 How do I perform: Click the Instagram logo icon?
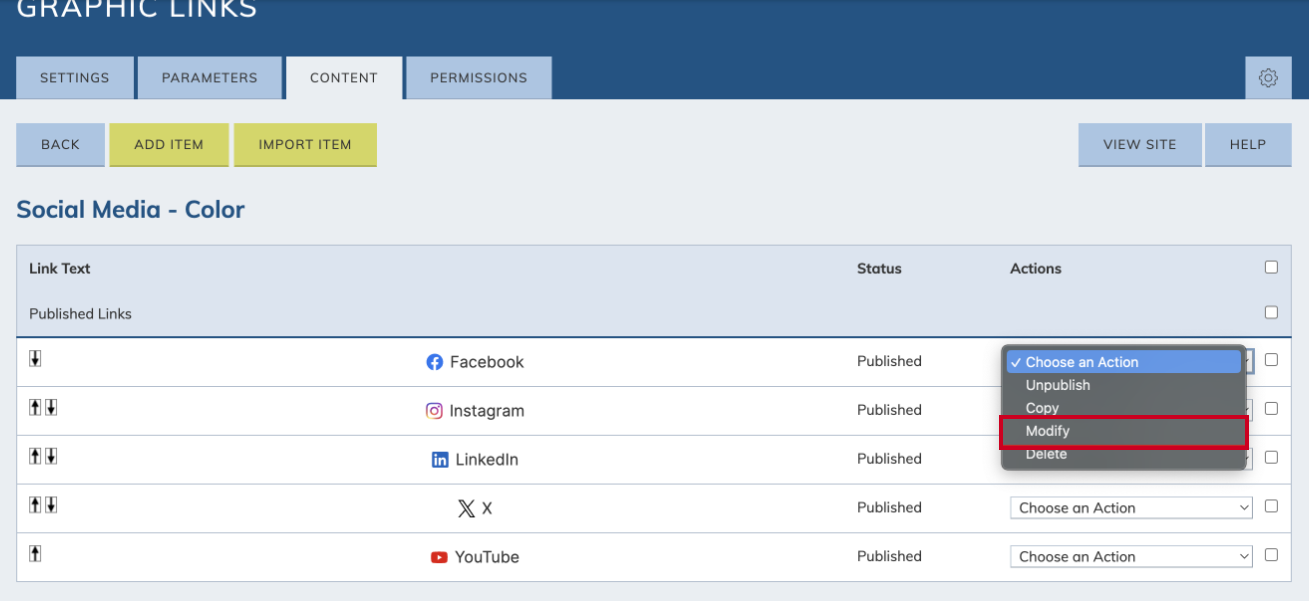tap(434, 410)
